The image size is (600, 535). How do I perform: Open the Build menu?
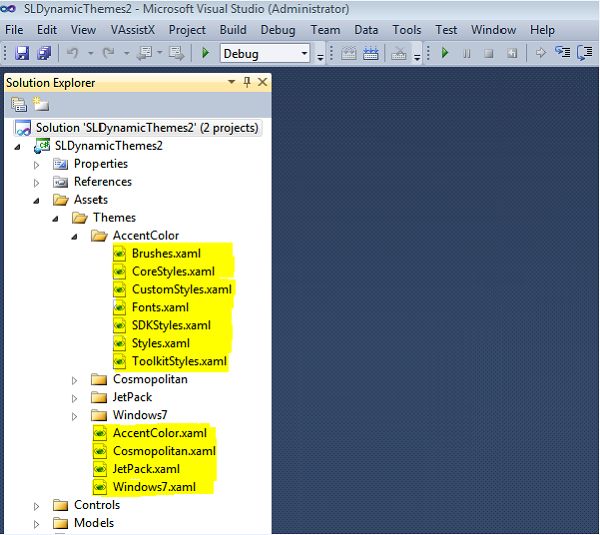(233, 30)
